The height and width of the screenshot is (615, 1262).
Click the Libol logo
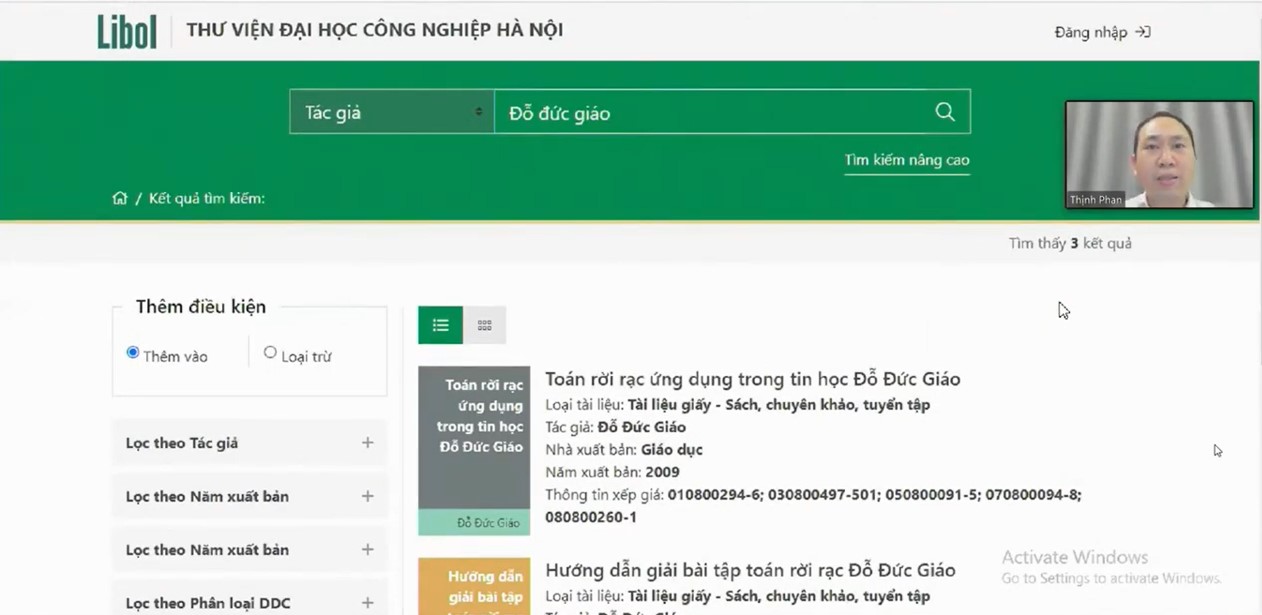point(127,31)
